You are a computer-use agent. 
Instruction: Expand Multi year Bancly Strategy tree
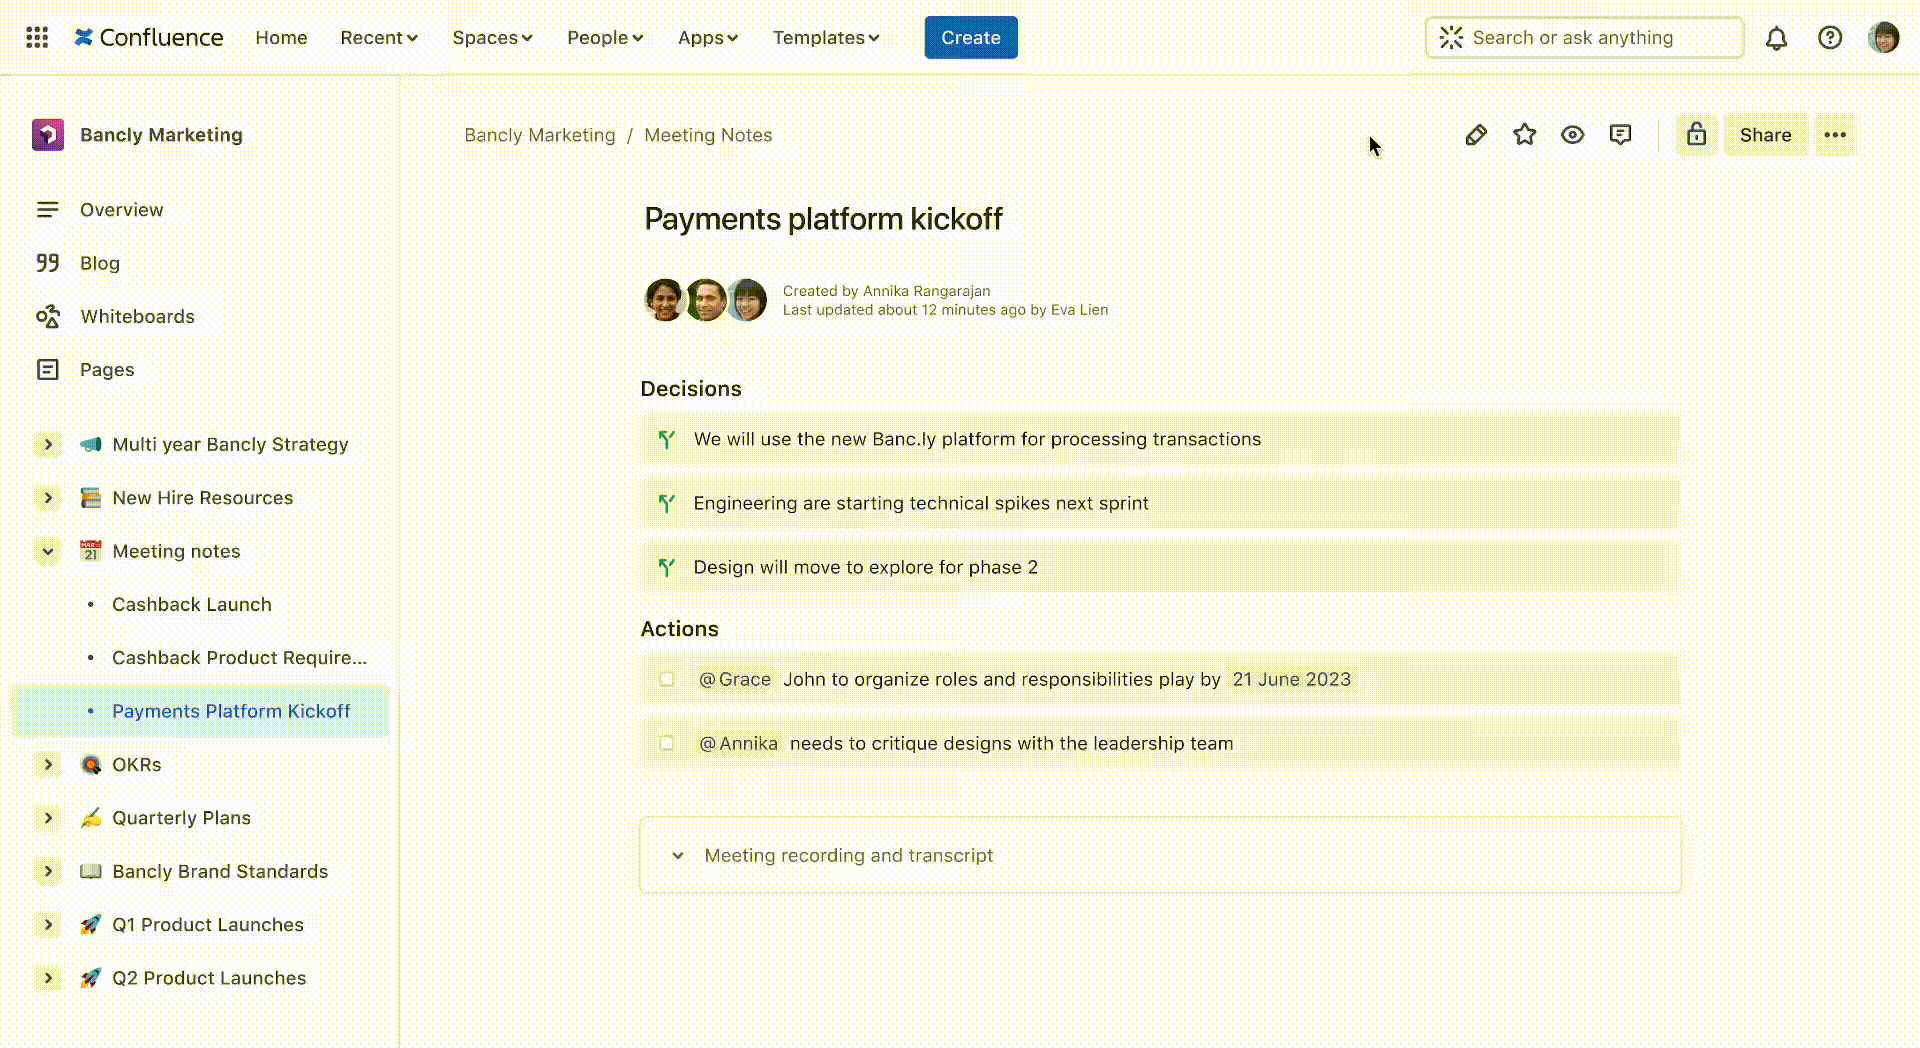(x=48, y=444)
